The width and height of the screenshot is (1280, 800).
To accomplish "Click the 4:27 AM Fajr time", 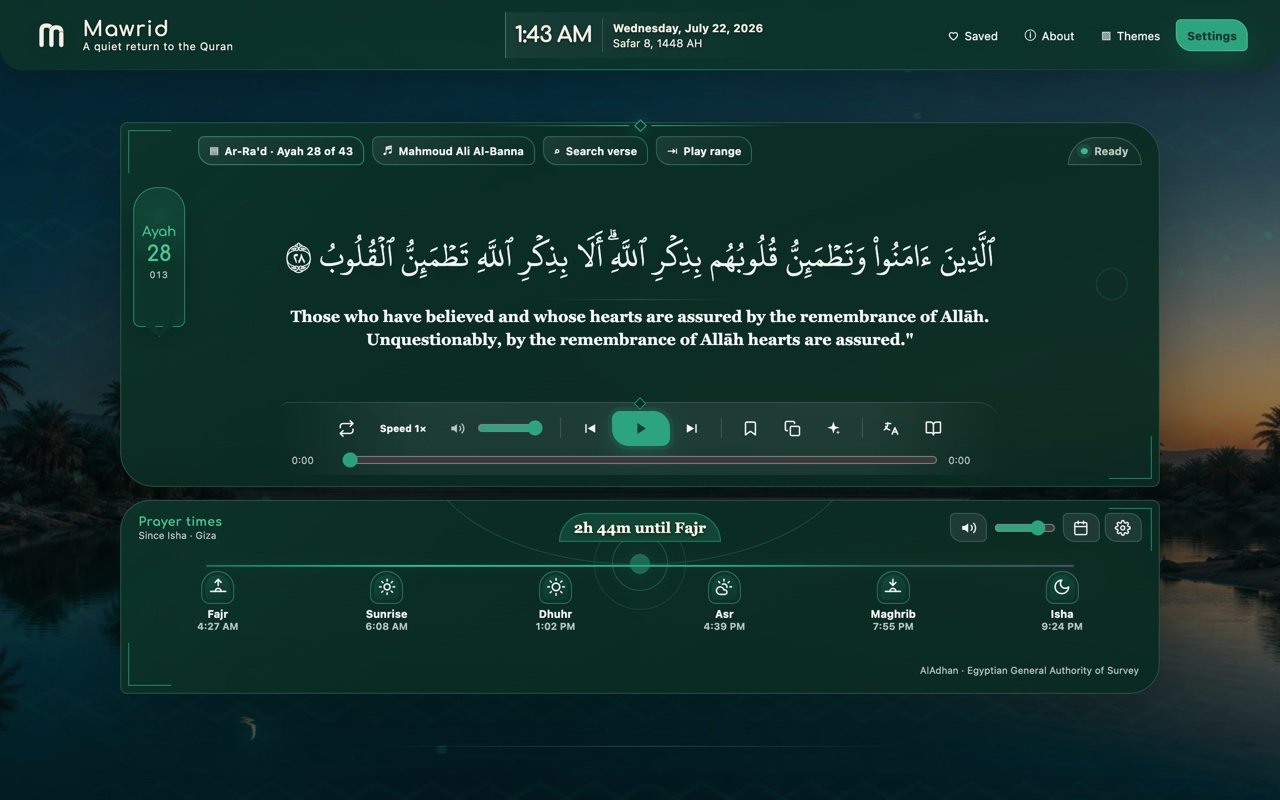I will (x=218, y=627).
